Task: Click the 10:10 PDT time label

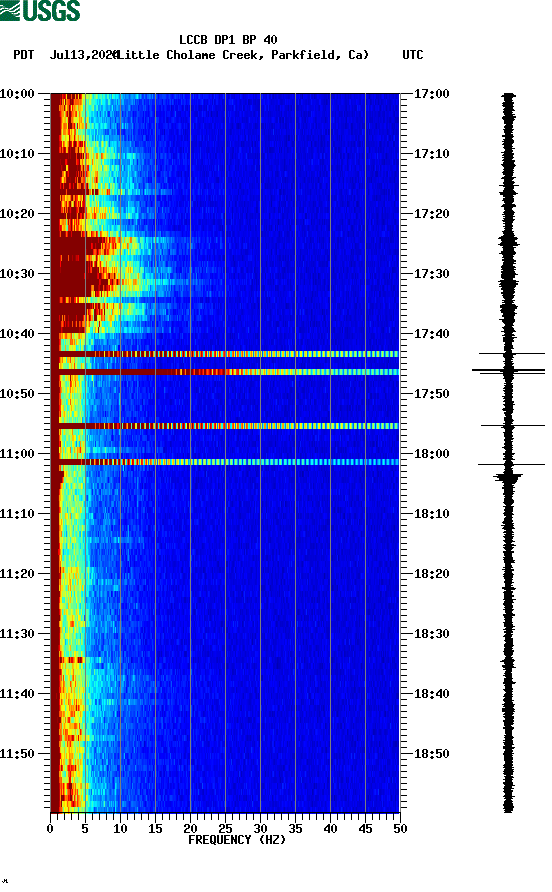Action: (17, 154)
